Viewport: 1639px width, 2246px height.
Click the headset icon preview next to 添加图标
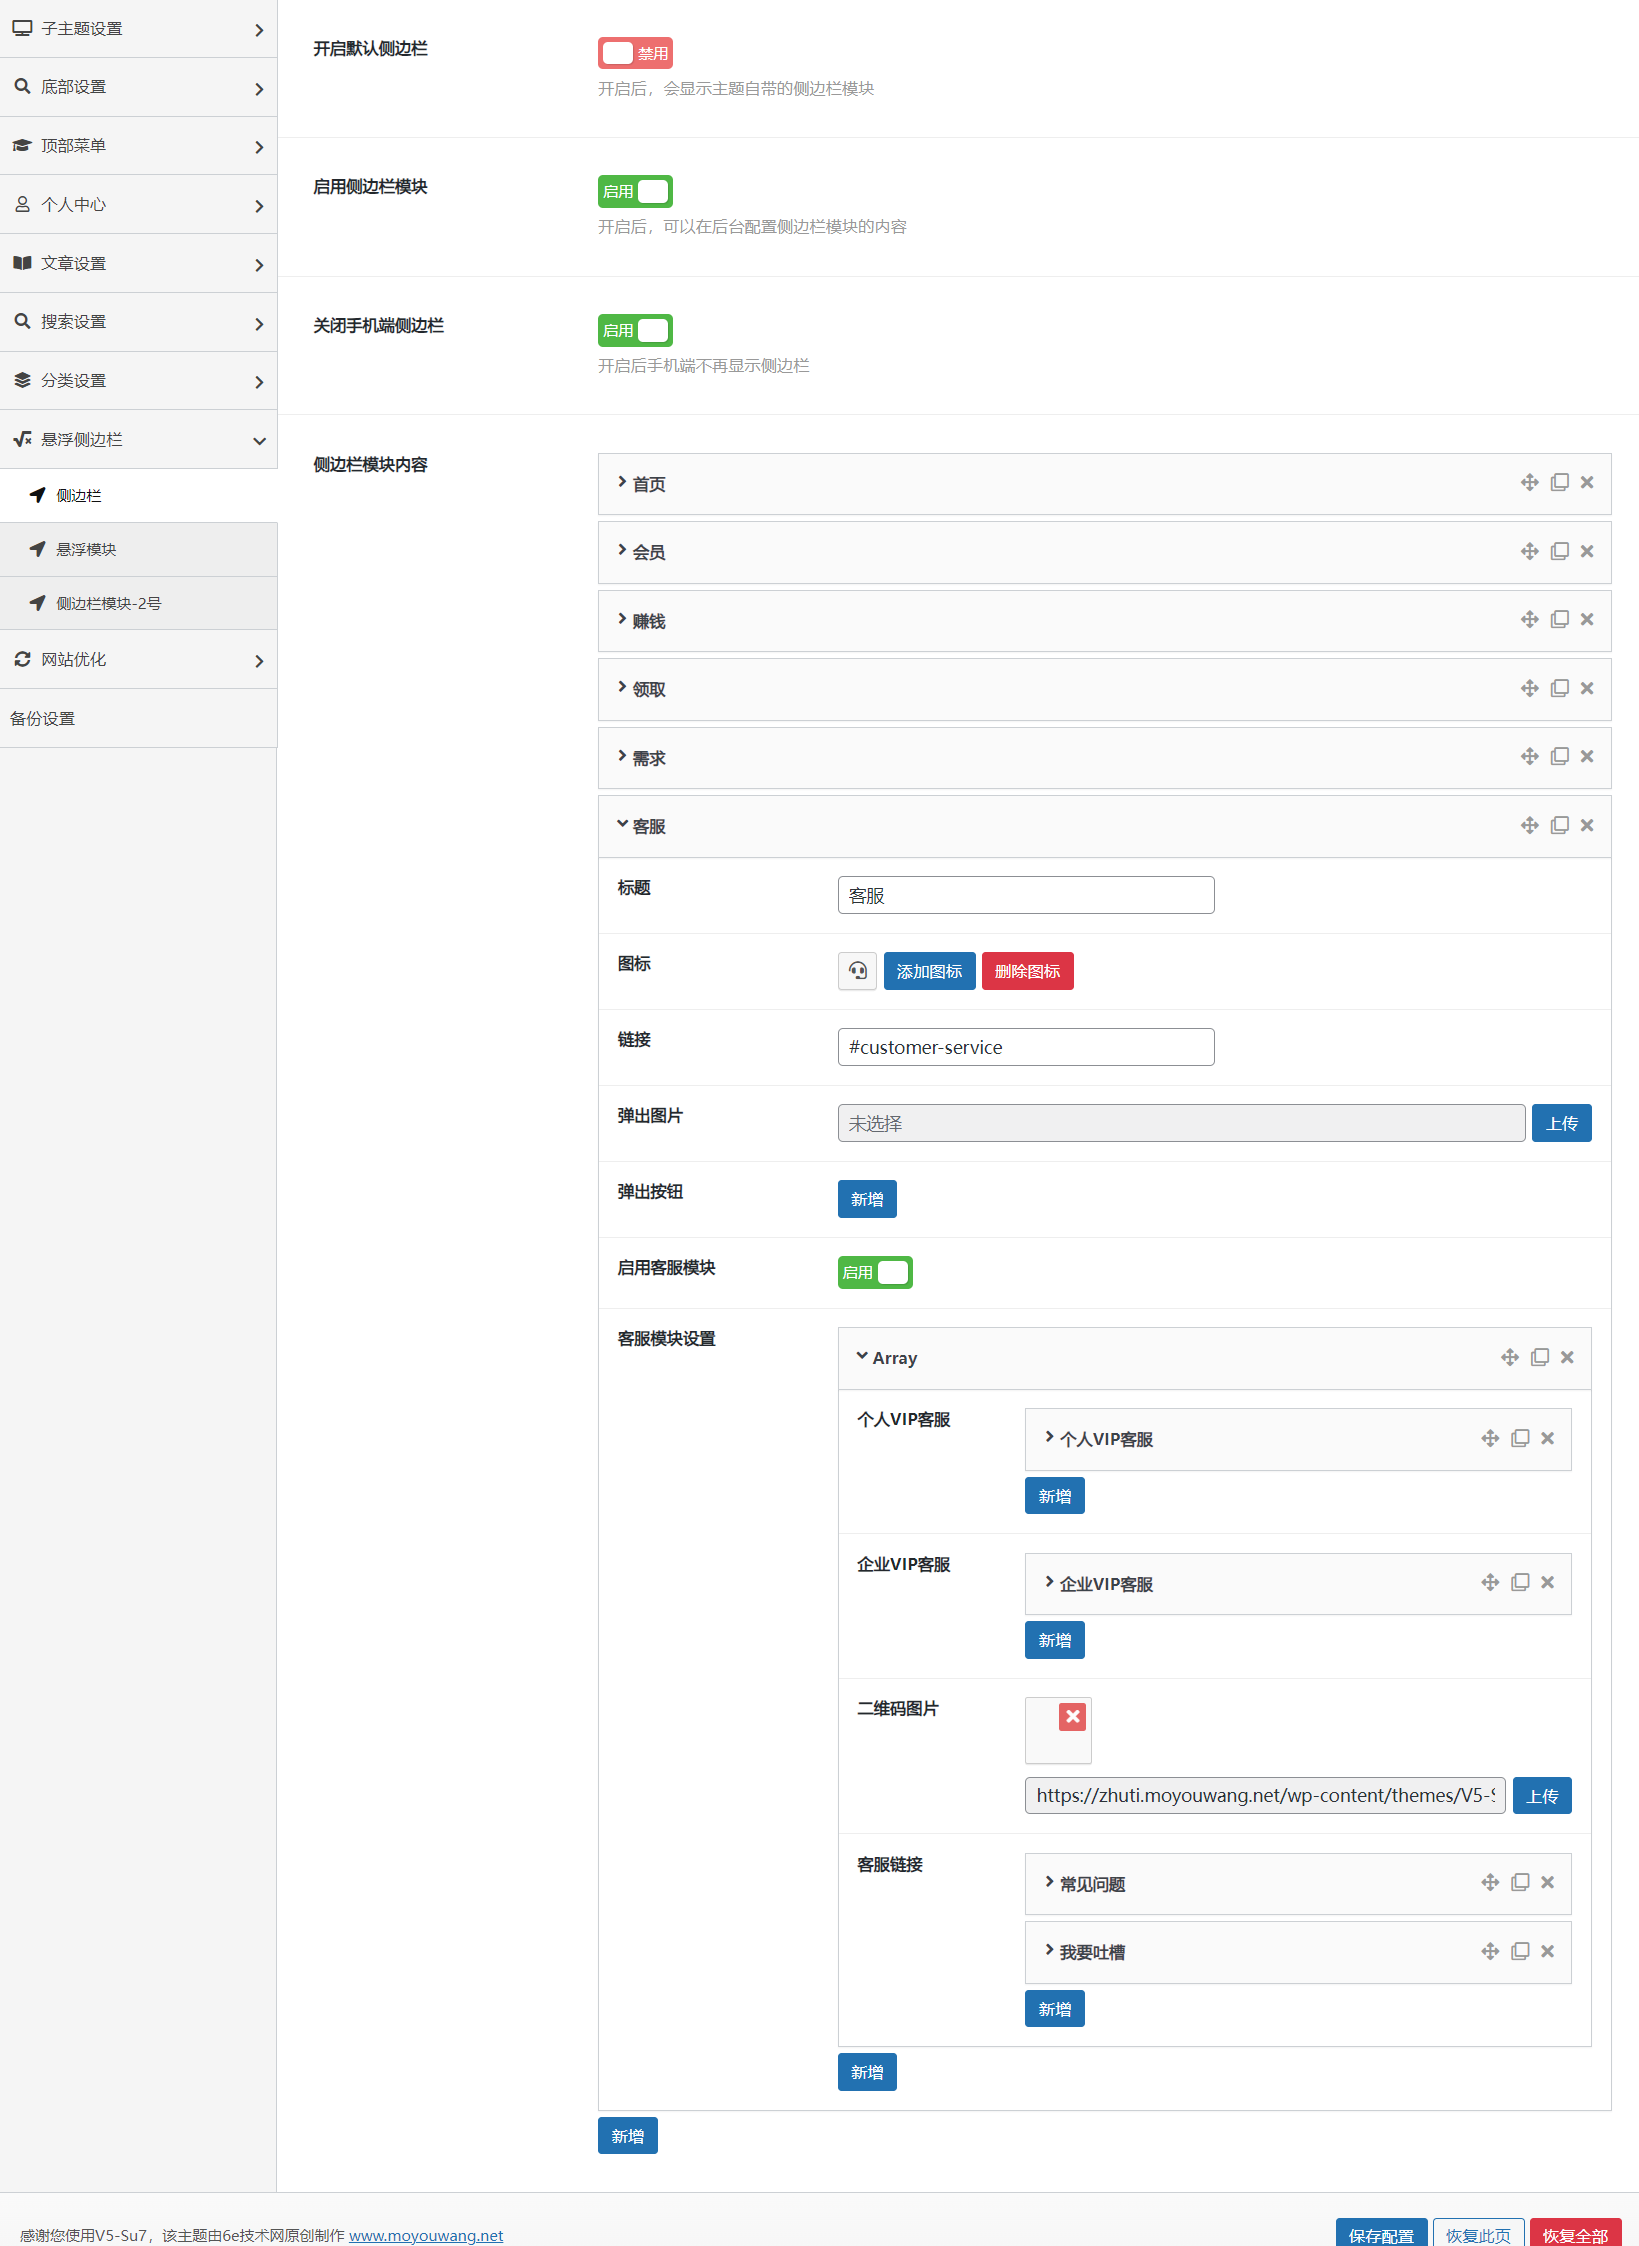click(857, 971)
